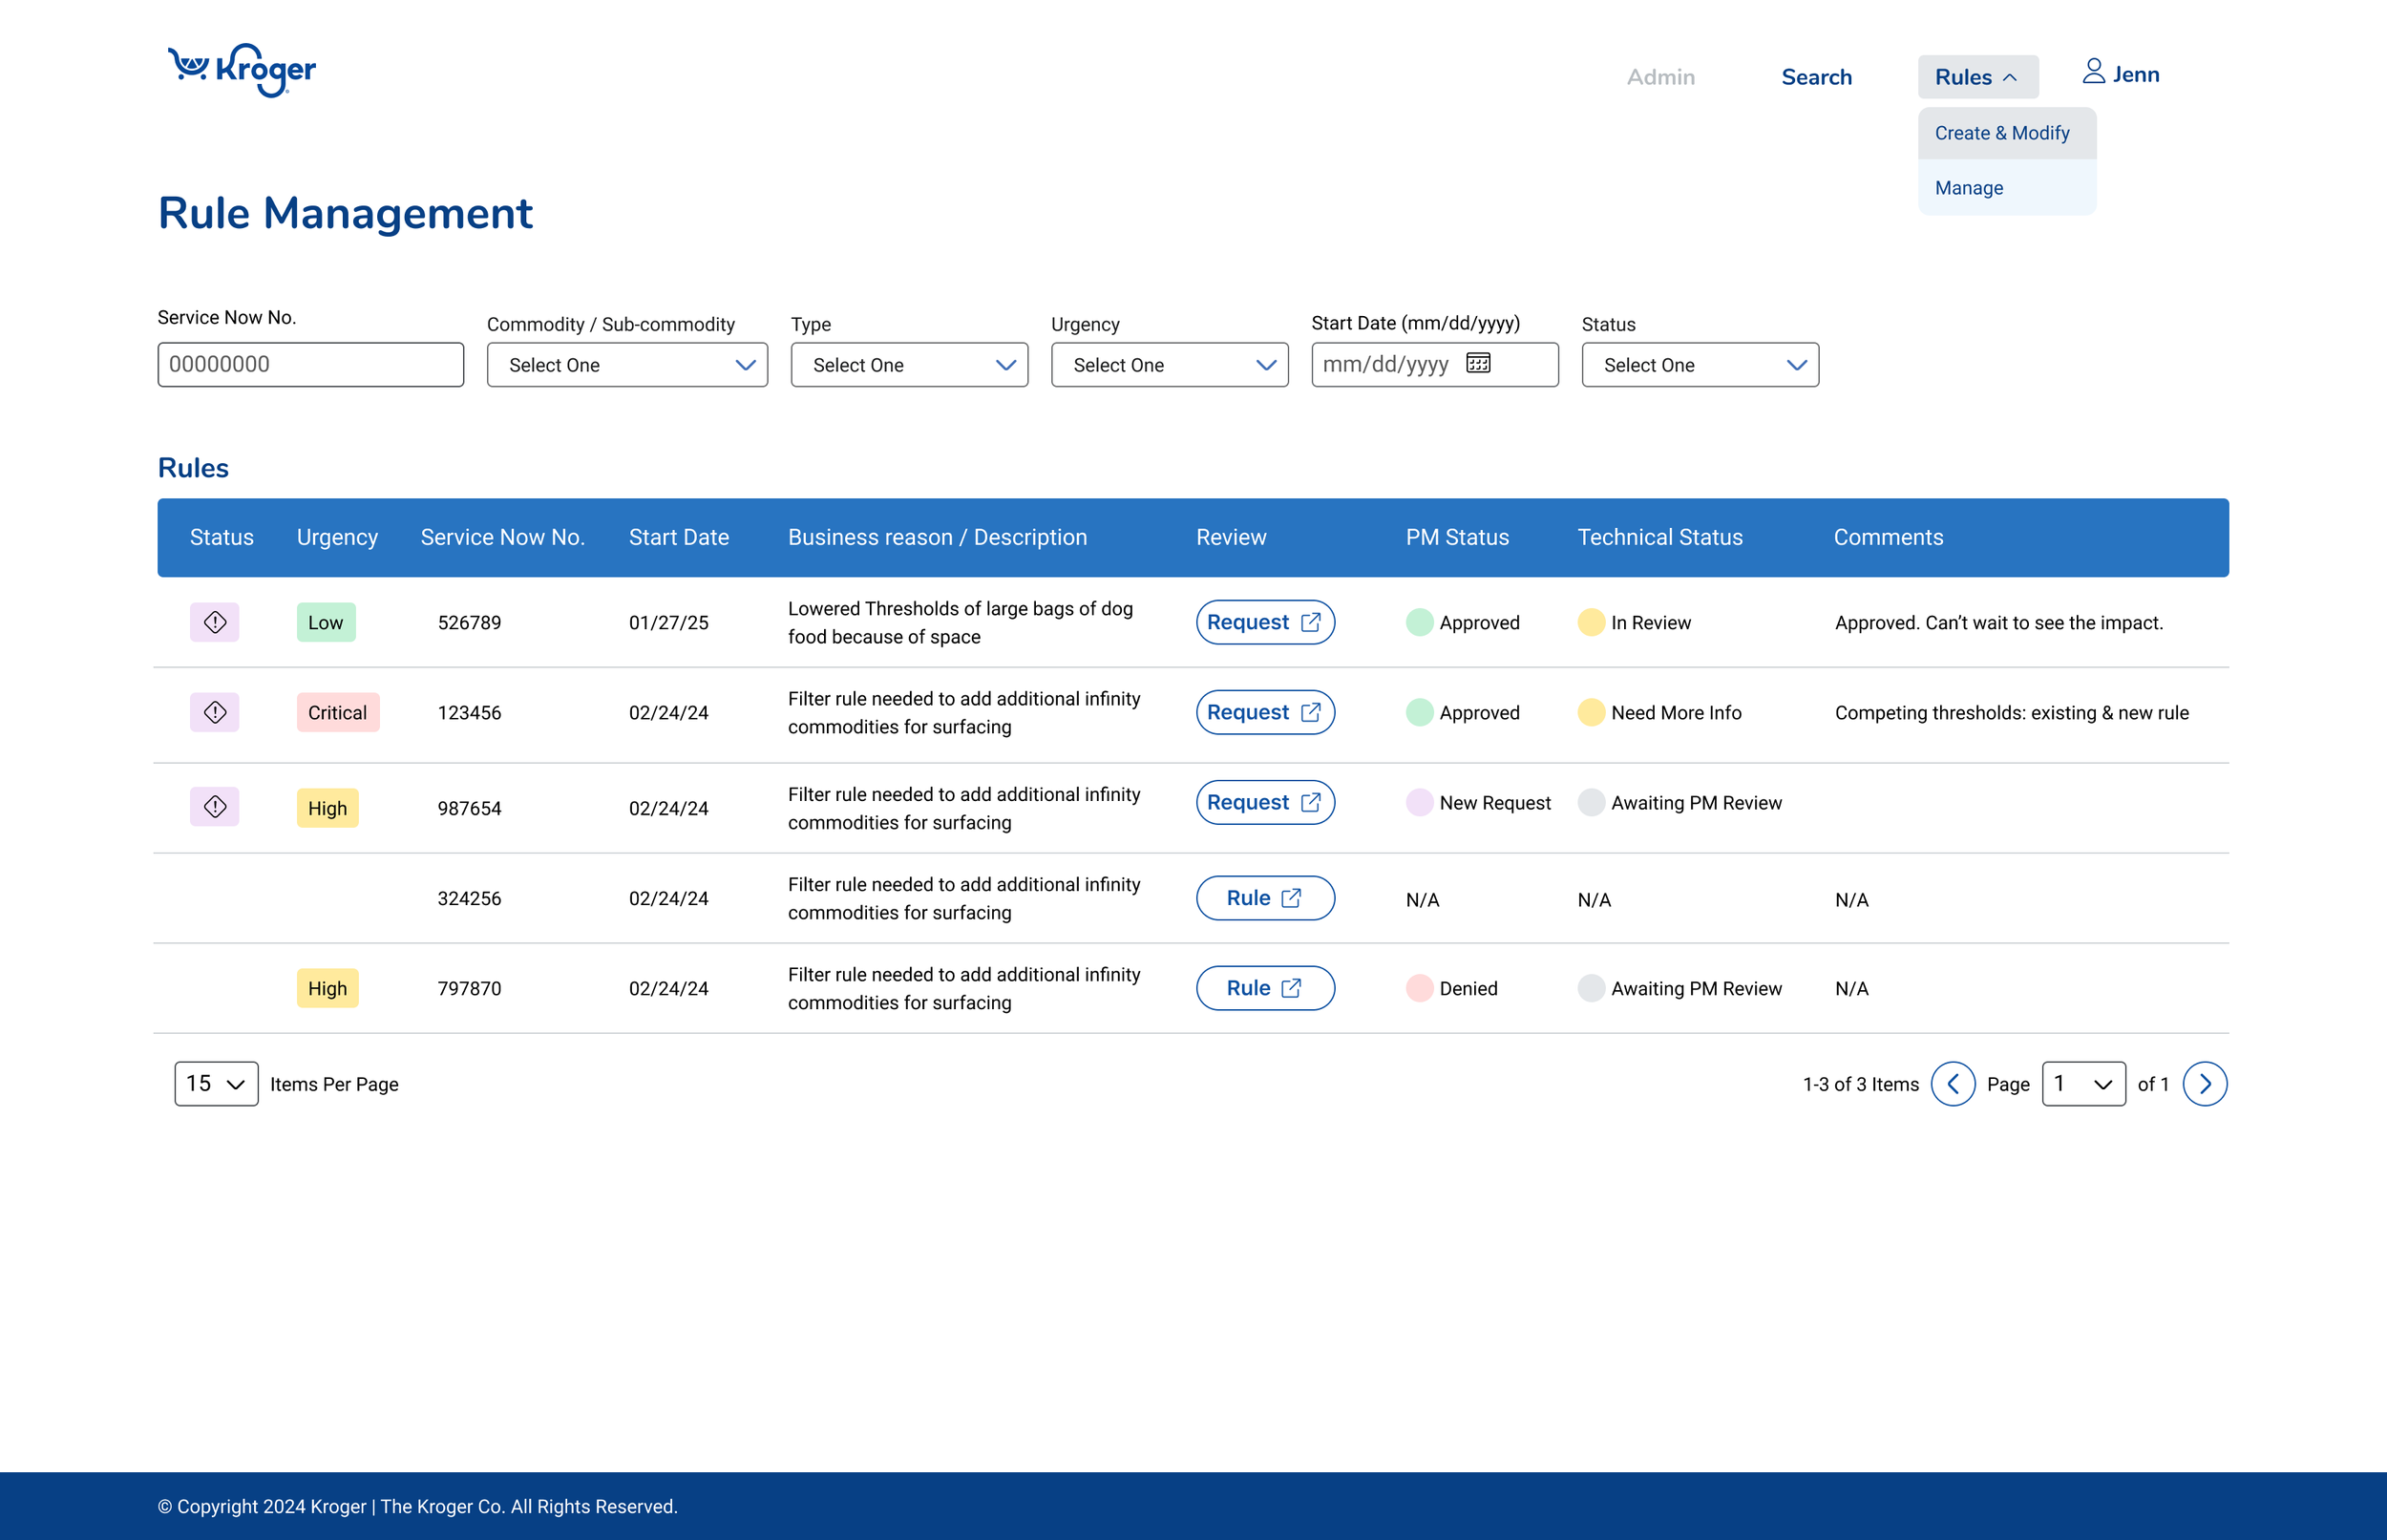Expand the Type filter dropdown

coord(909,365)
